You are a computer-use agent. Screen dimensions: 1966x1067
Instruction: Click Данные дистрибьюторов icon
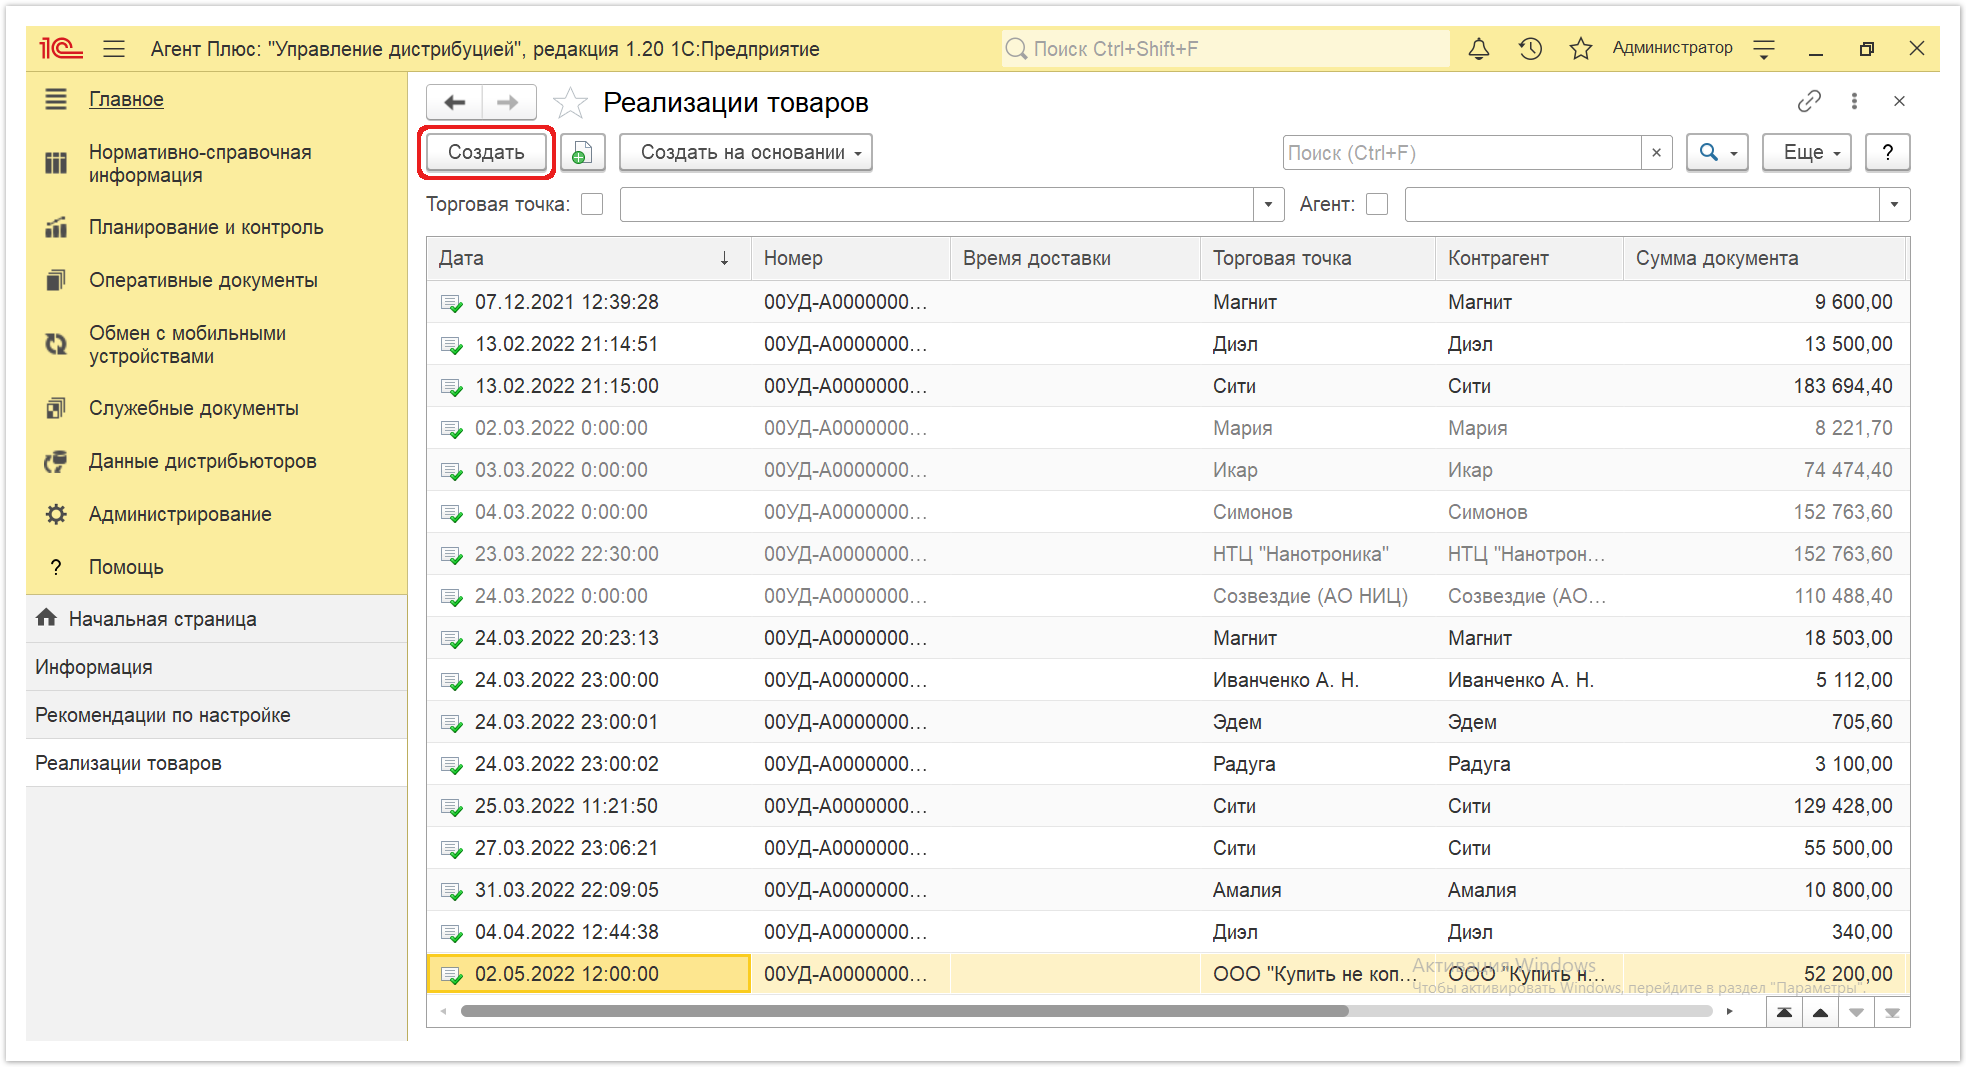pos(56,461)
